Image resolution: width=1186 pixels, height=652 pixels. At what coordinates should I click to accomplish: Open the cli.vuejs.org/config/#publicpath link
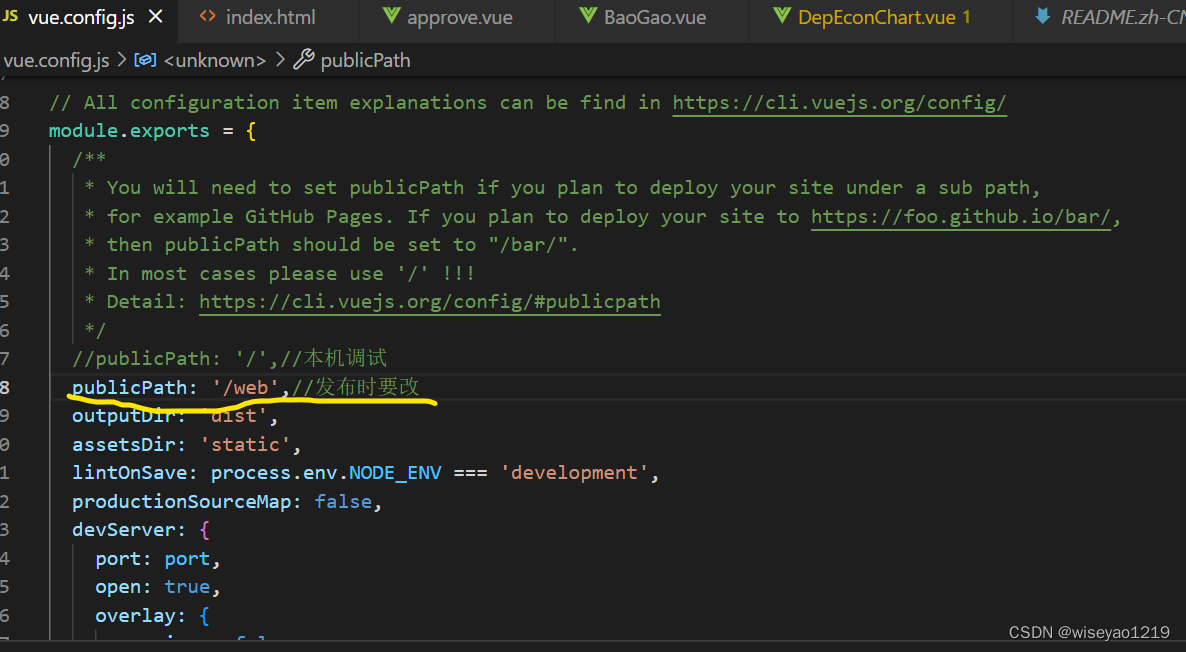(x=430, y=302)
